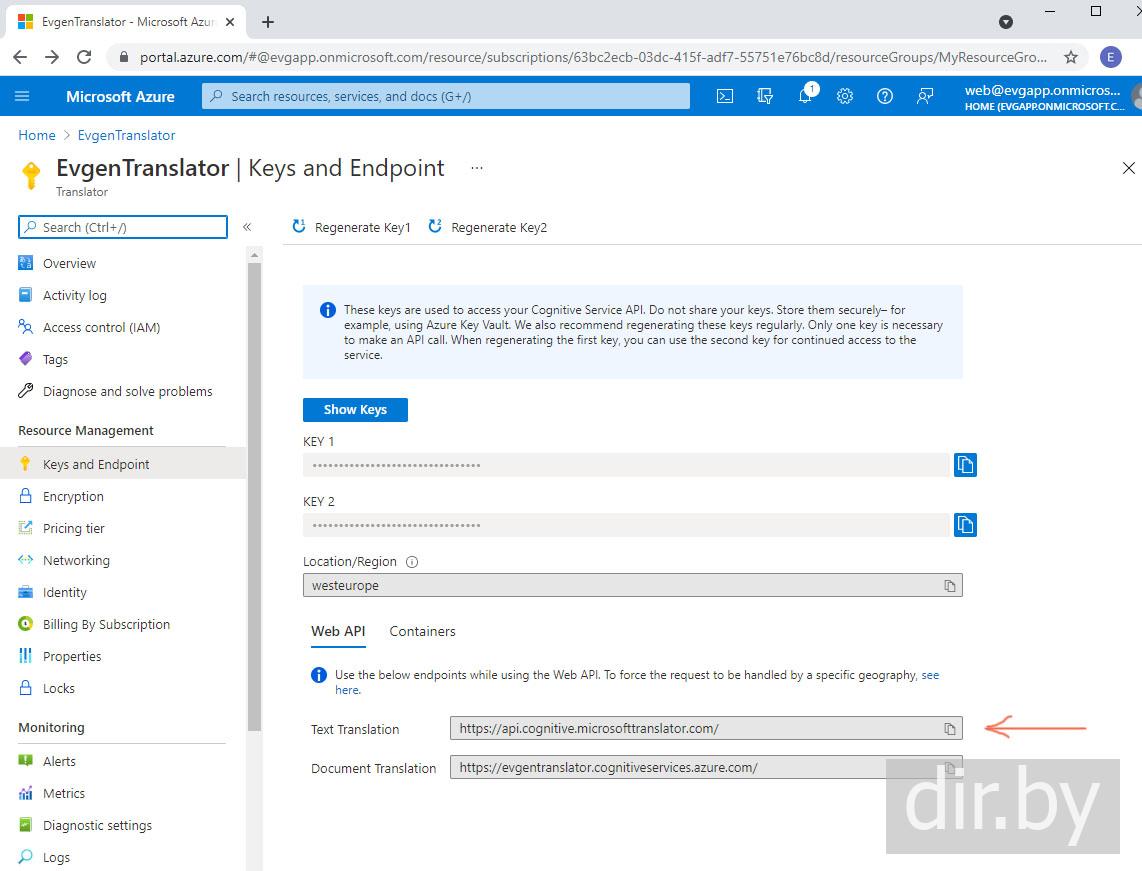This screenshot has width=1142, height=871.
Task: Copy KEY 2 to clipboard
Action: click(965, 525)
